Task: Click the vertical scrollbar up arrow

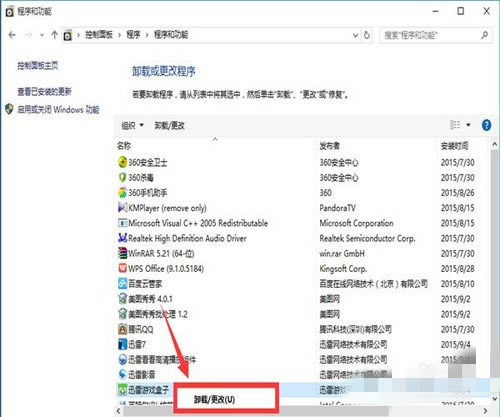Action: (495, 145)
